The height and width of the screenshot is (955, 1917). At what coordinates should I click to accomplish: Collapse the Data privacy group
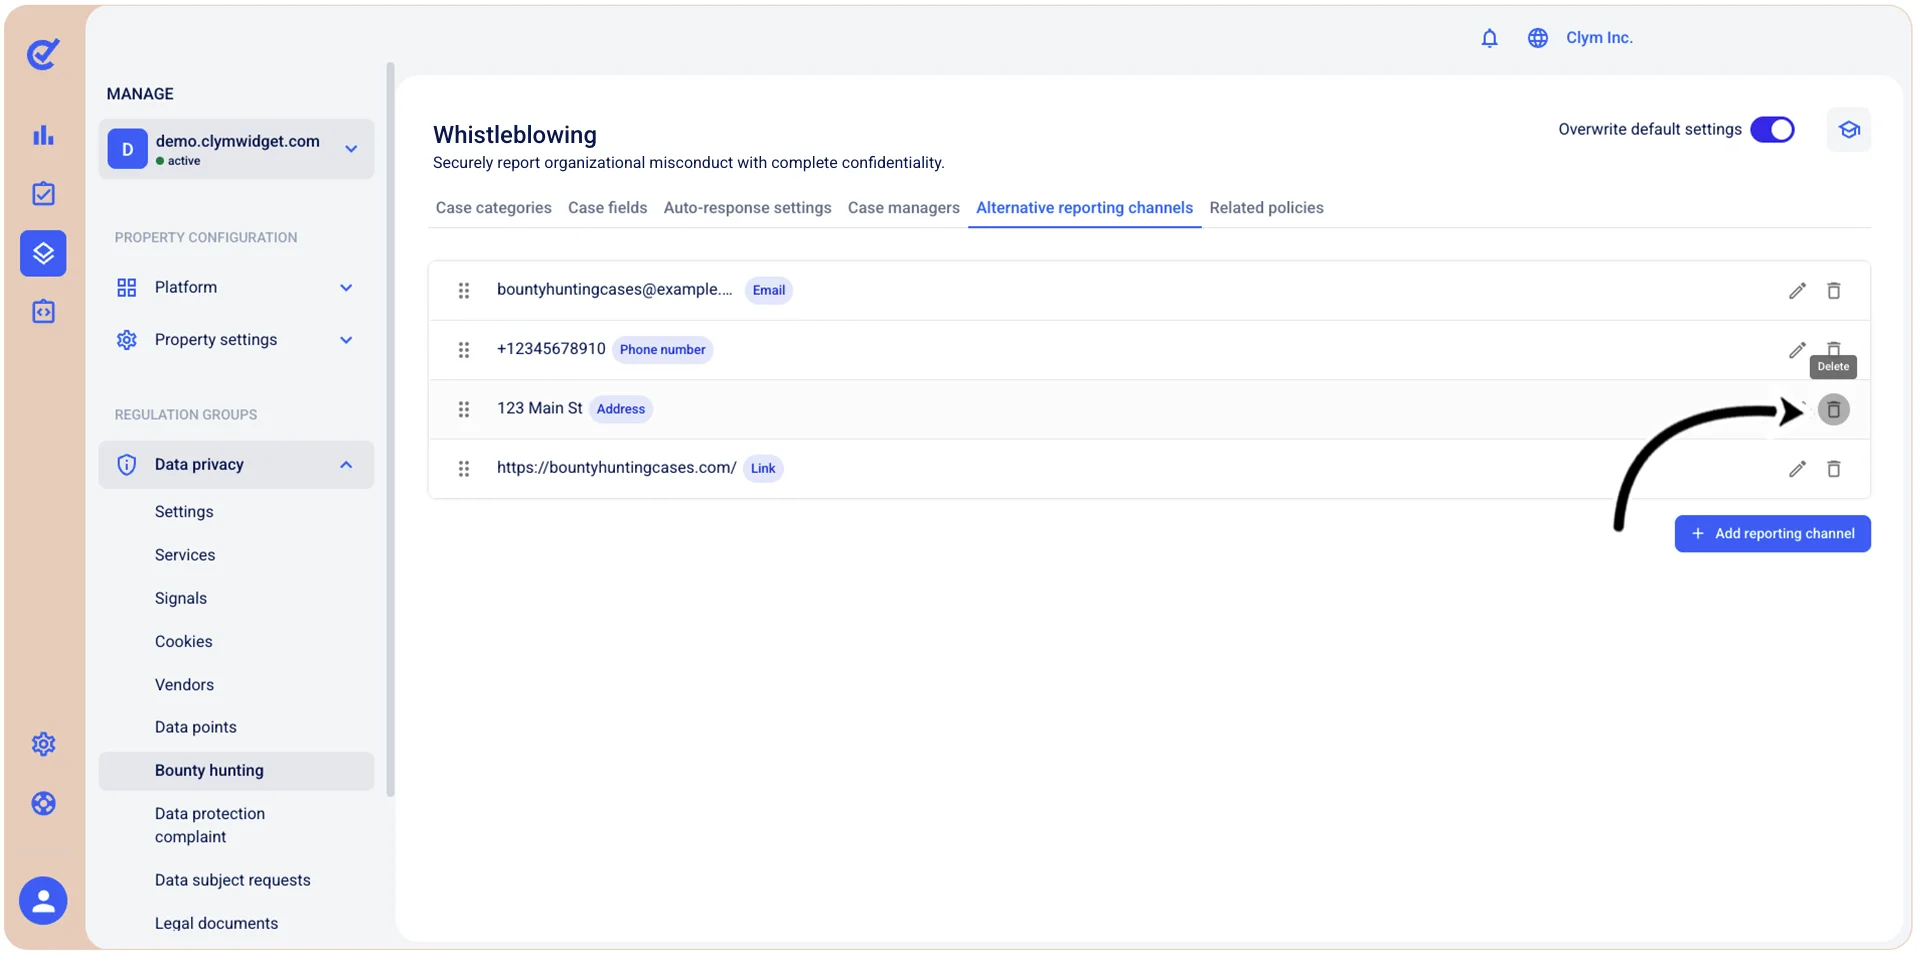236,465
